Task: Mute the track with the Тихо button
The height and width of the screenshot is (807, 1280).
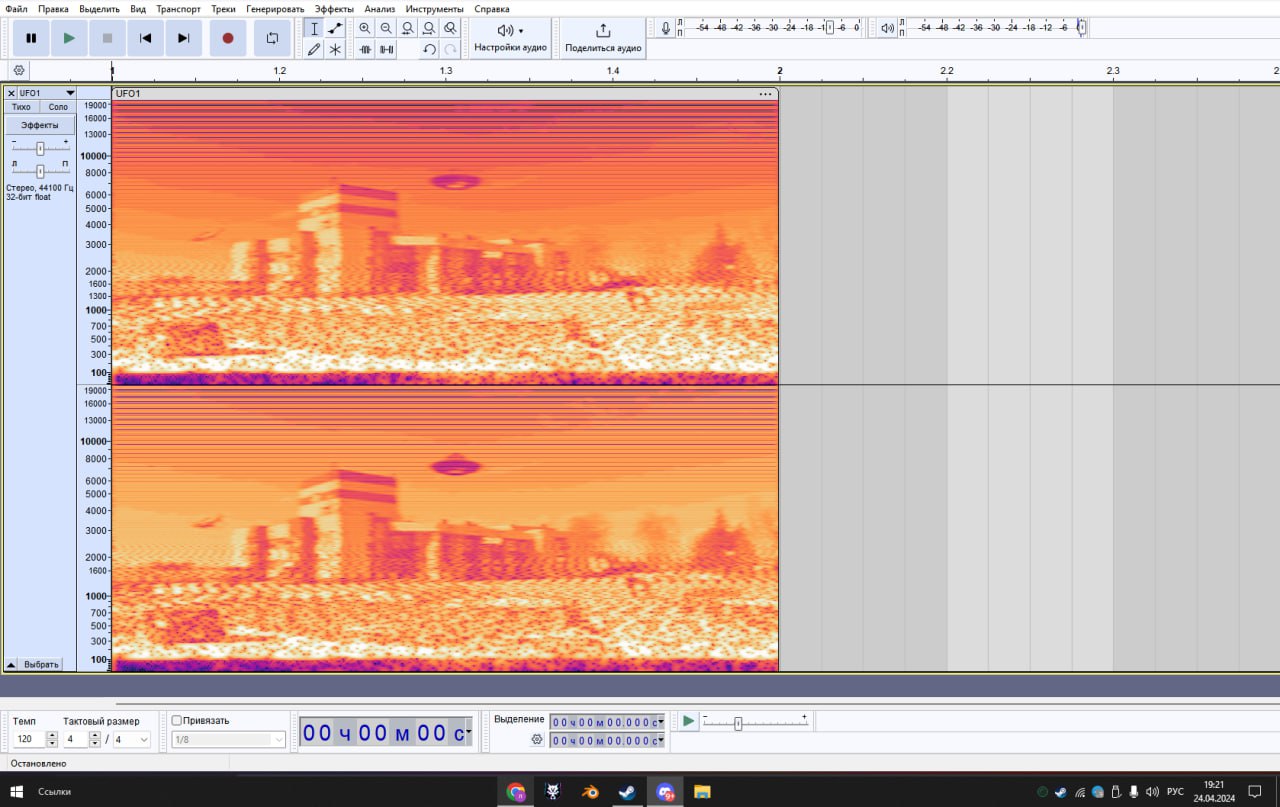Action: coord(21,107)
